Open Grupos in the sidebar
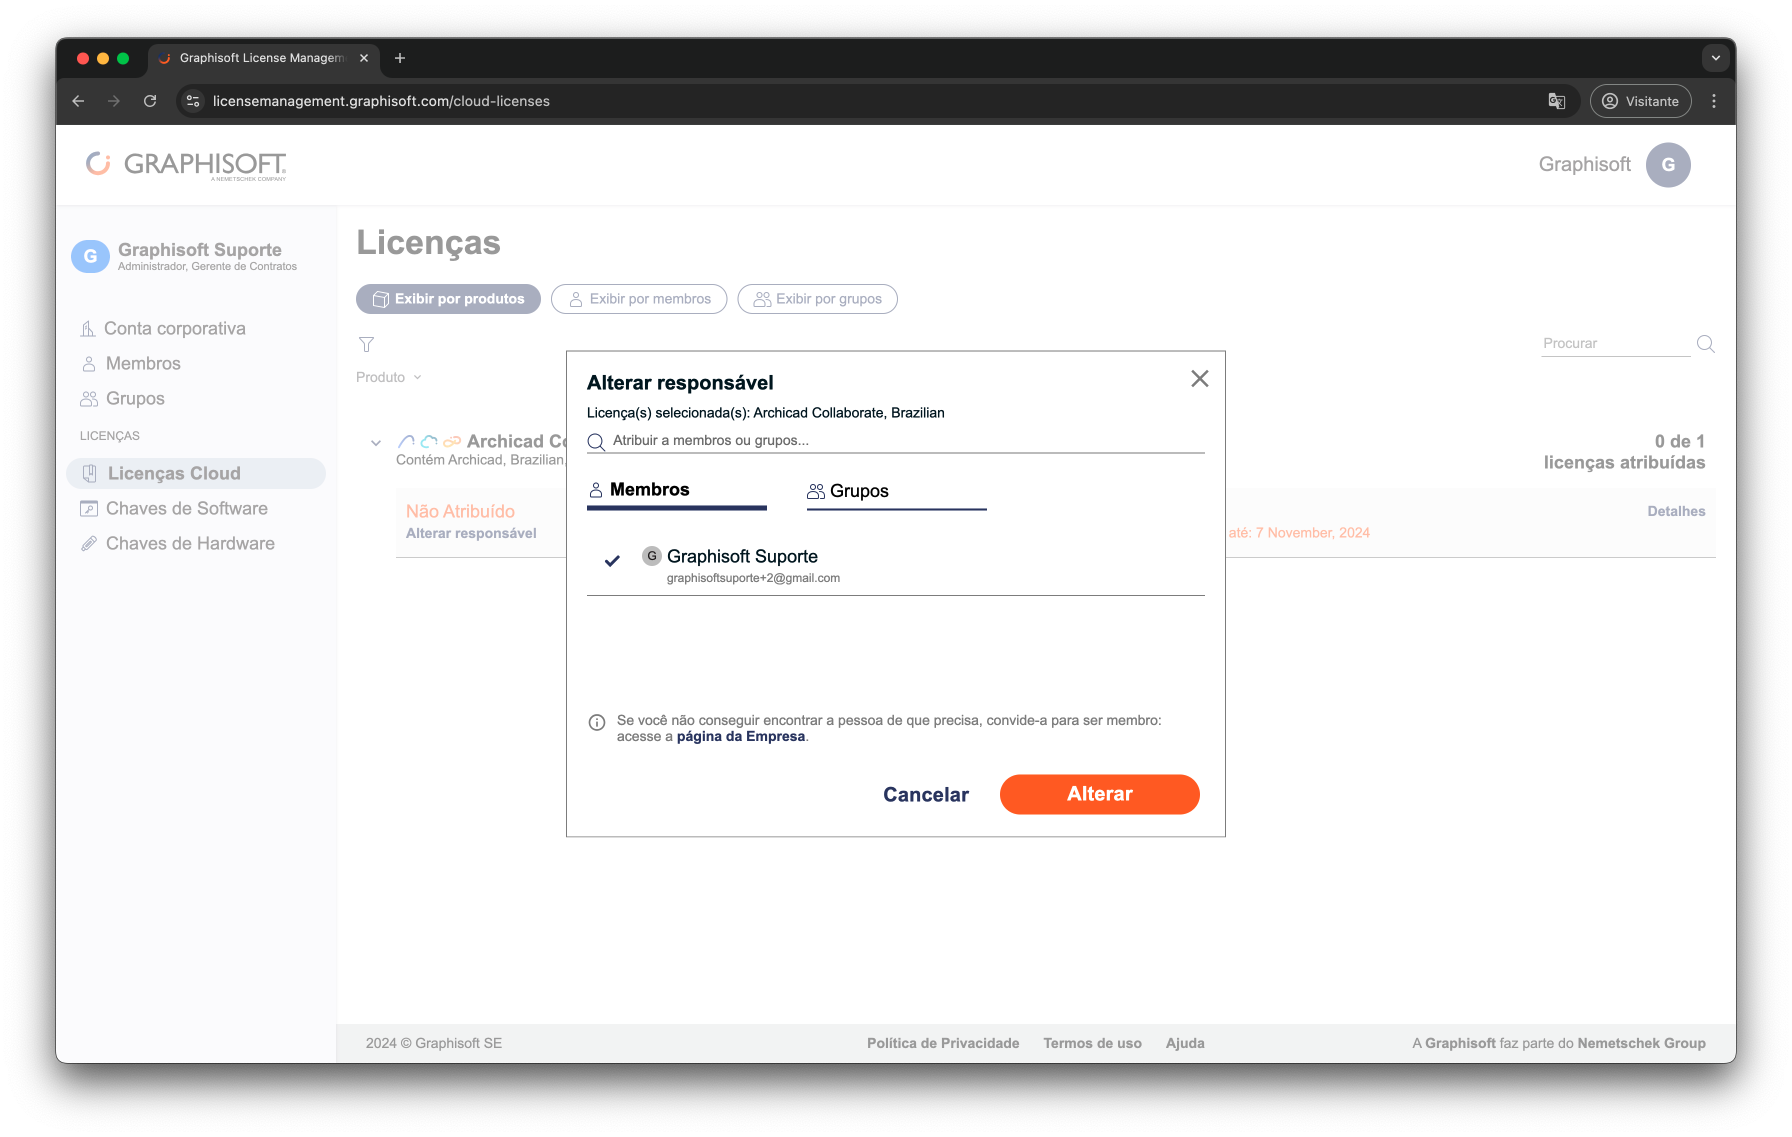1792x1137 pixels. click(135, 399)
